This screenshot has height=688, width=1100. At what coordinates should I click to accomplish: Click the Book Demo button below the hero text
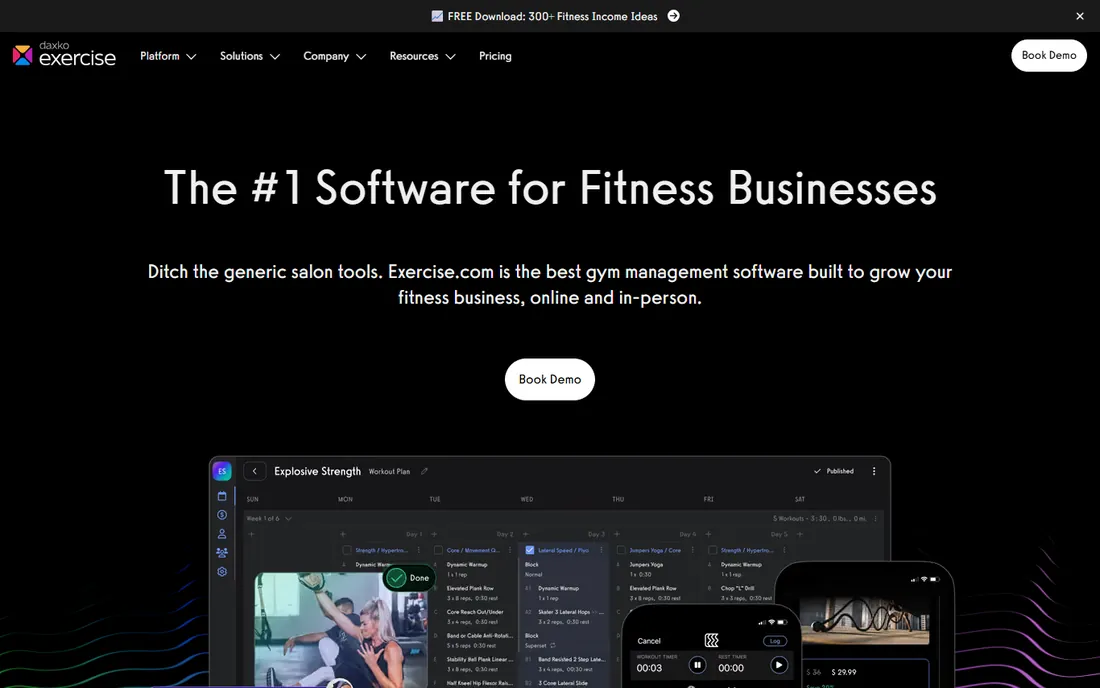550,379
